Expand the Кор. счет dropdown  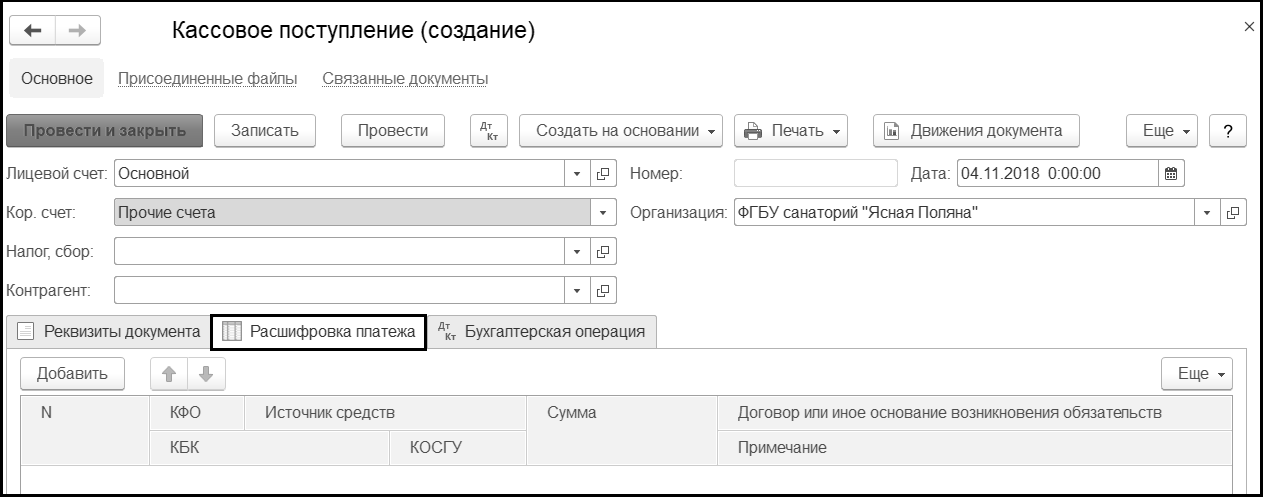603,212
